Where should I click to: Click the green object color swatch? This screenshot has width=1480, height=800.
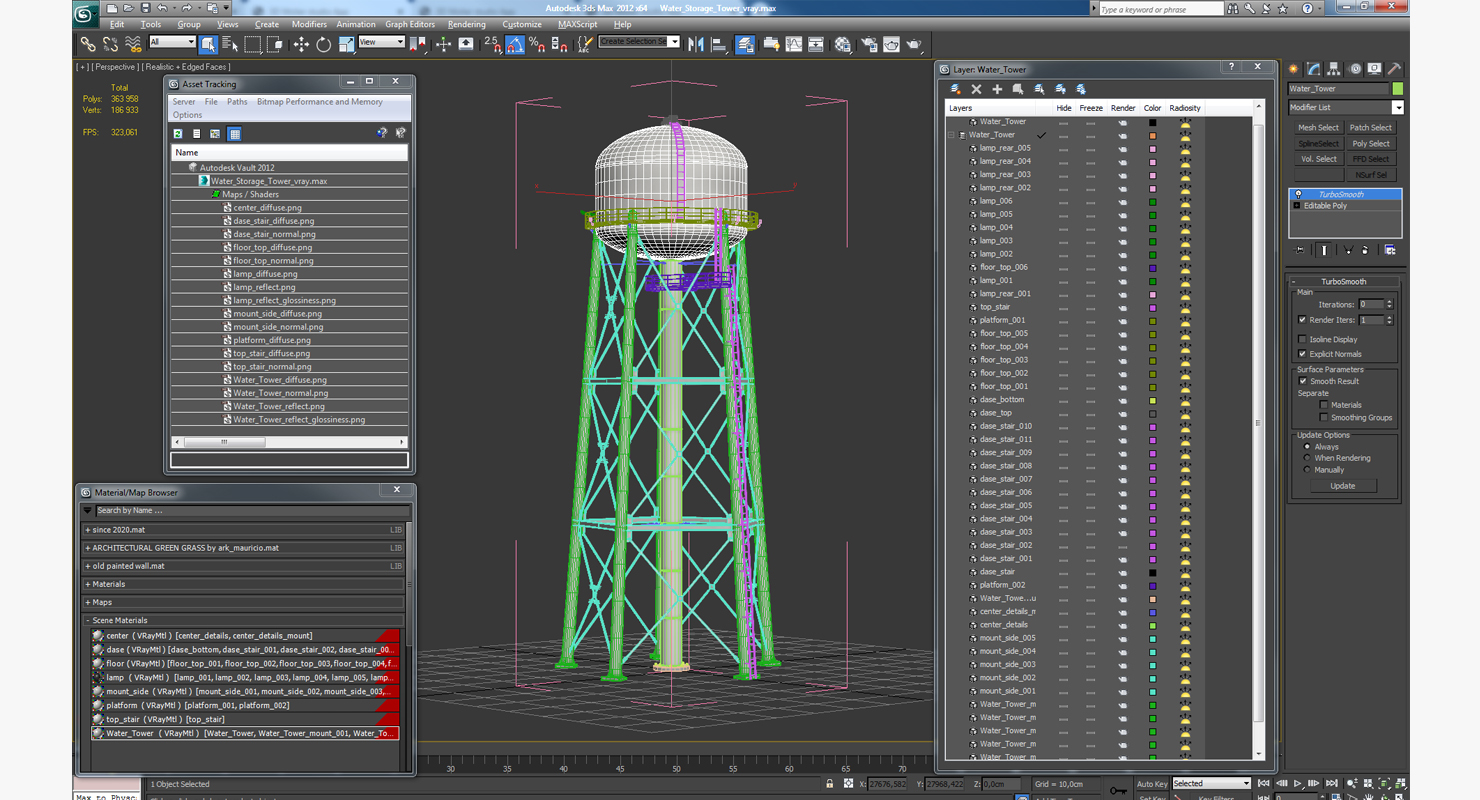tap(1398, 89)
